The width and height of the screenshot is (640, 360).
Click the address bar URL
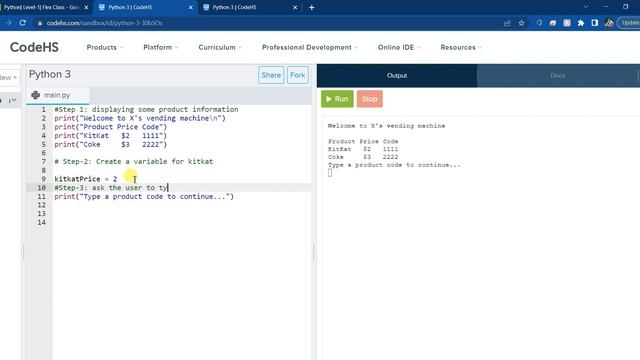coord(104,23)
